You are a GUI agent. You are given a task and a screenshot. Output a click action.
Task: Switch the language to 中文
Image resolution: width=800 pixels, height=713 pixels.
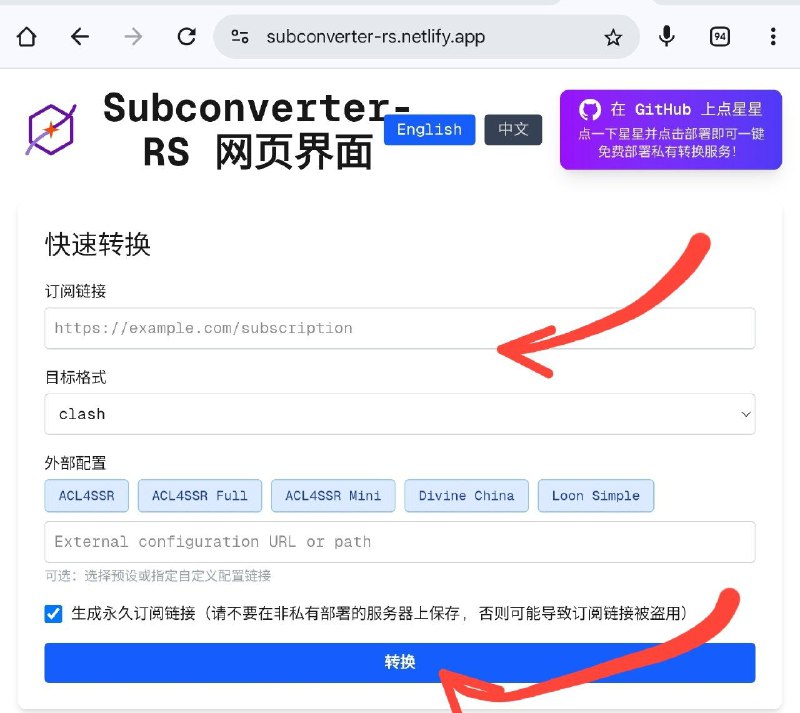point(513,130)
